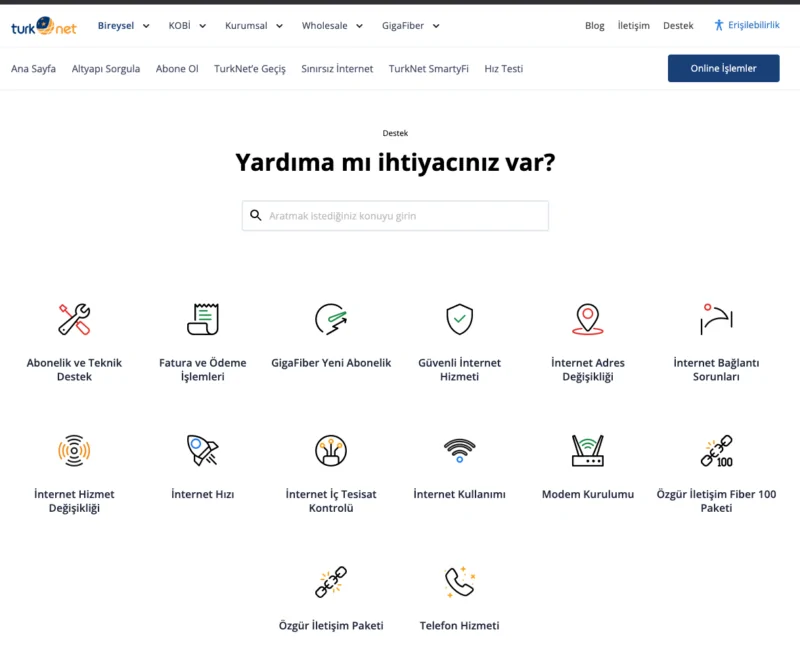
Task: Open the Blog link
Action: [594, 26]
